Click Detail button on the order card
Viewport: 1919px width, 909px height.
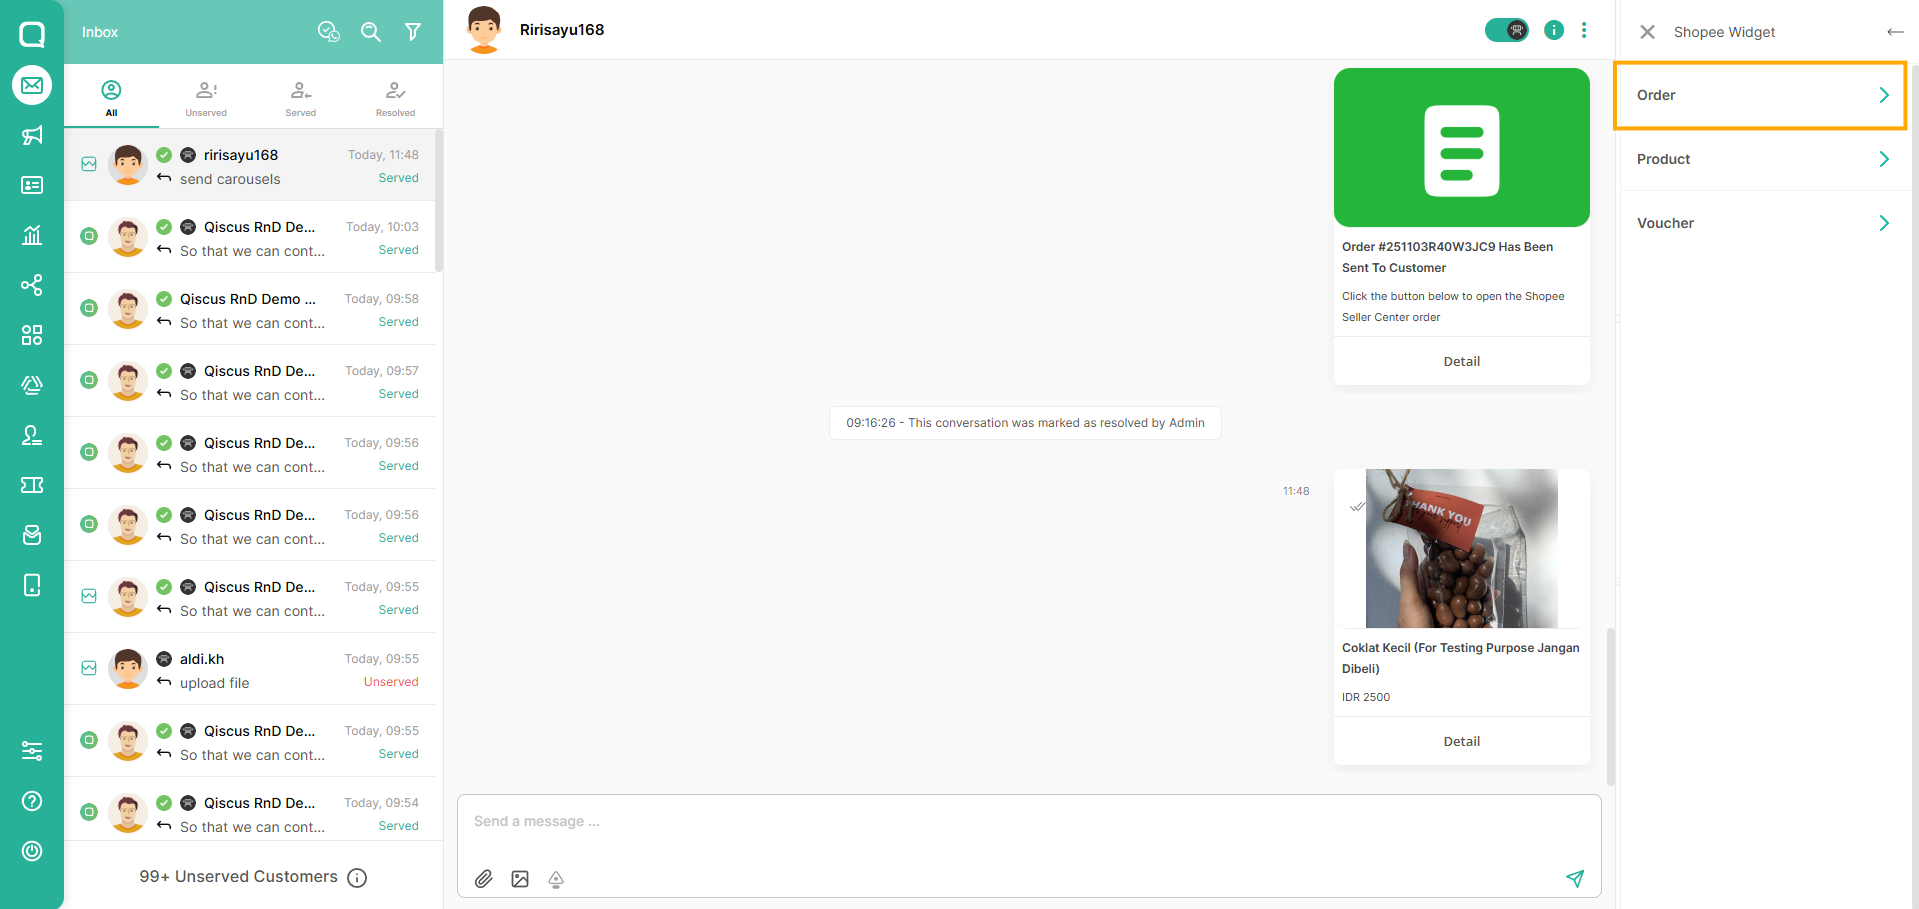click(x=1462, y=362)
